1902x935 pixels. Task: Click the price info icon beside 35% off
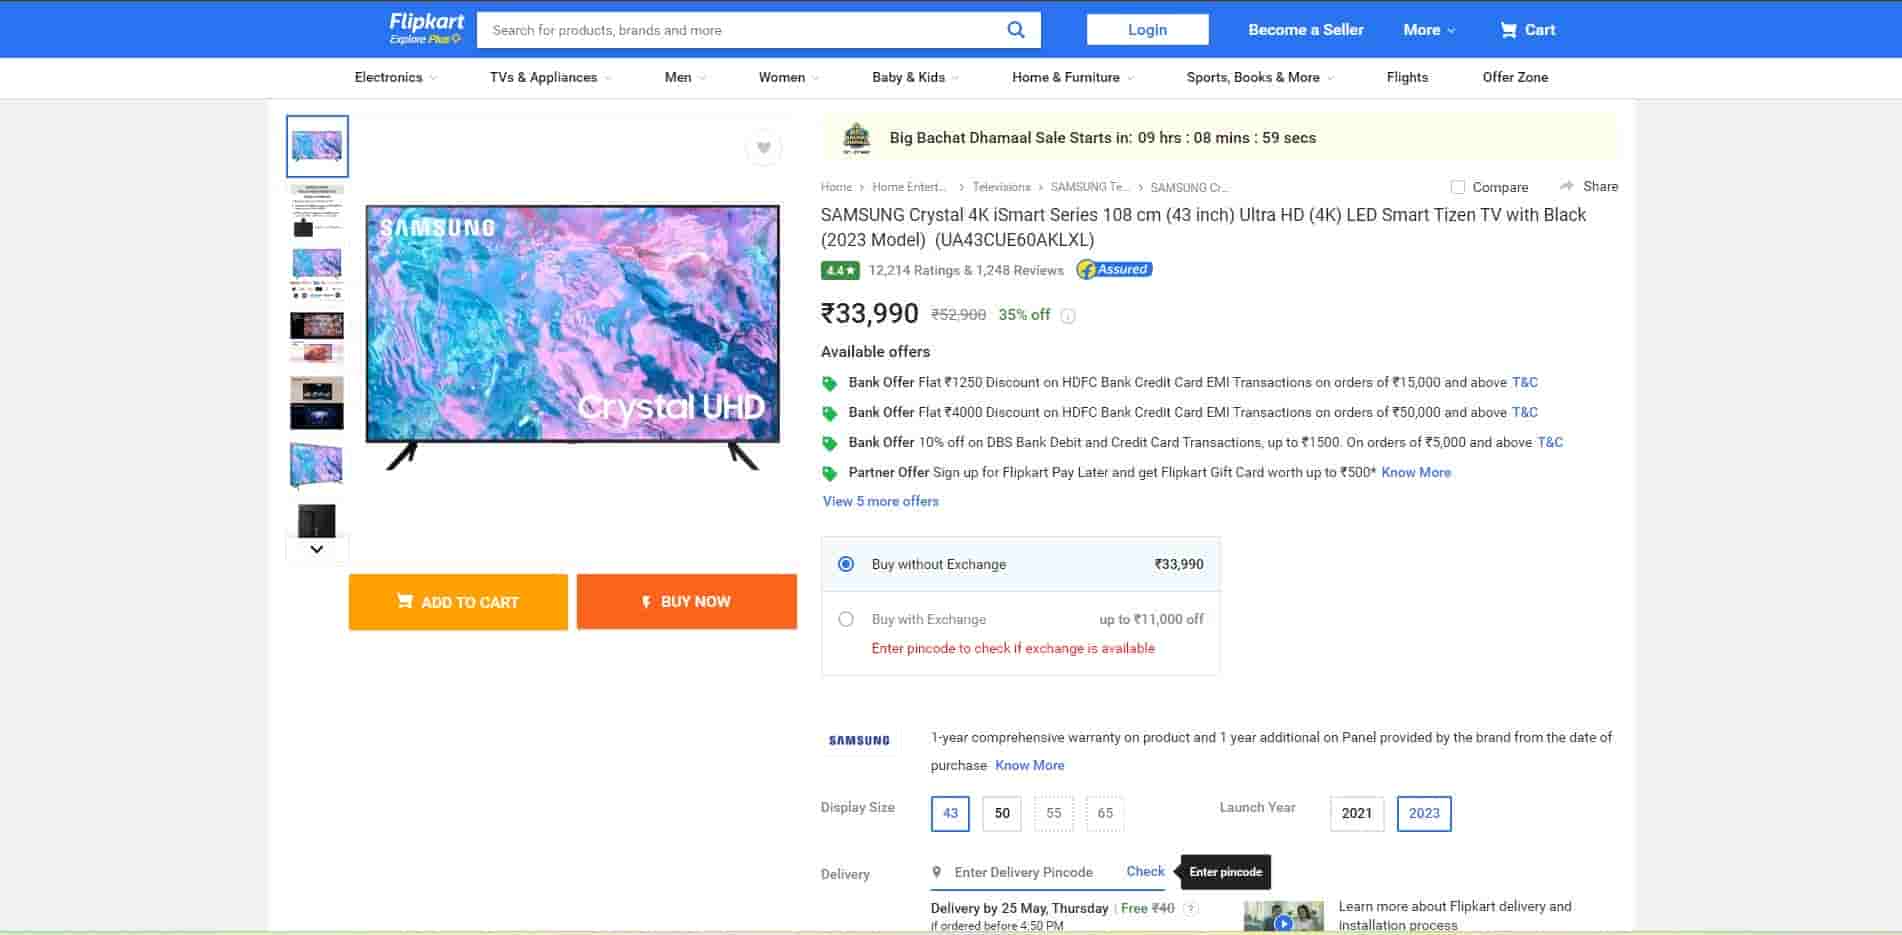(x=1068, y=316)
